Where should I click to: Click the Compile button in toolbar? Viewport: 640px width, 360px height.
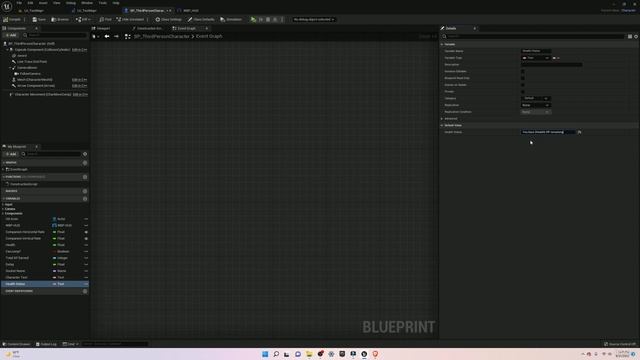coord(12,19)
